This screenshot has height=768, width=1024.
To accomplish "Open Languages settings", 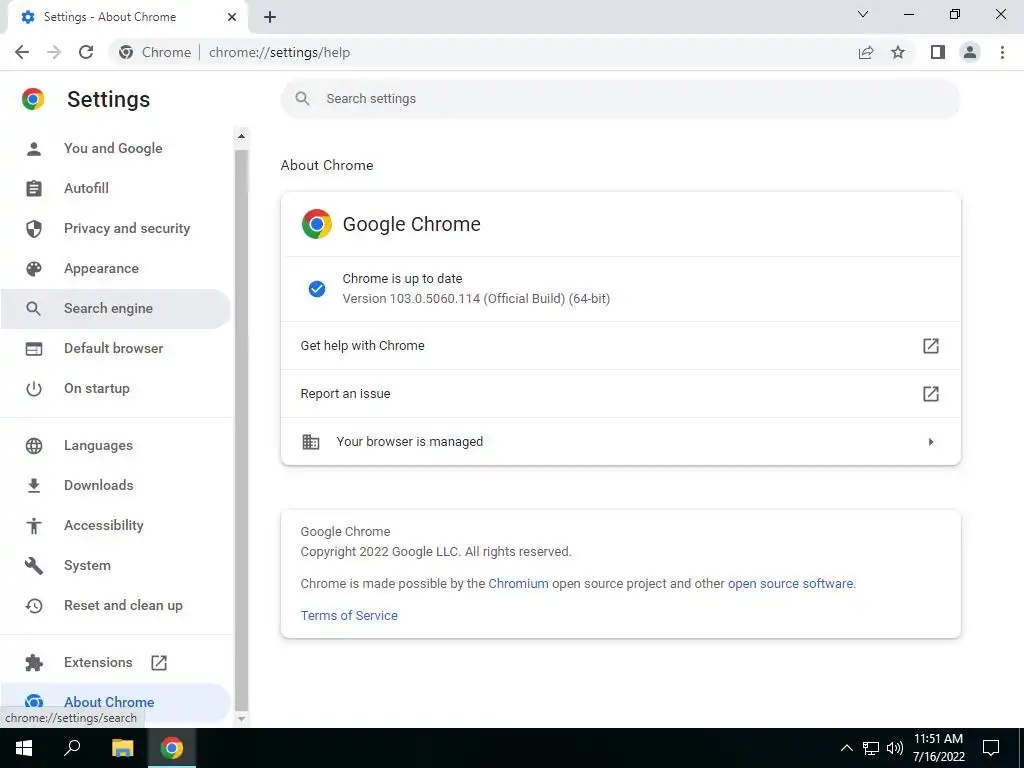I will coord(116,445).
